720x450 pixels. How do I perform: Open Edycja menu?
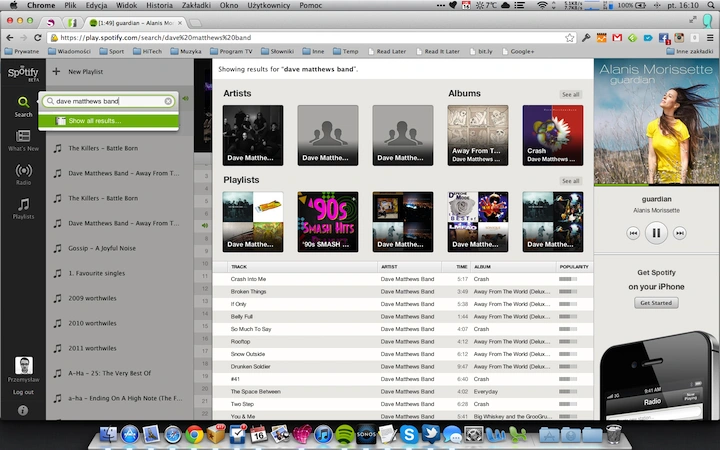96,6
